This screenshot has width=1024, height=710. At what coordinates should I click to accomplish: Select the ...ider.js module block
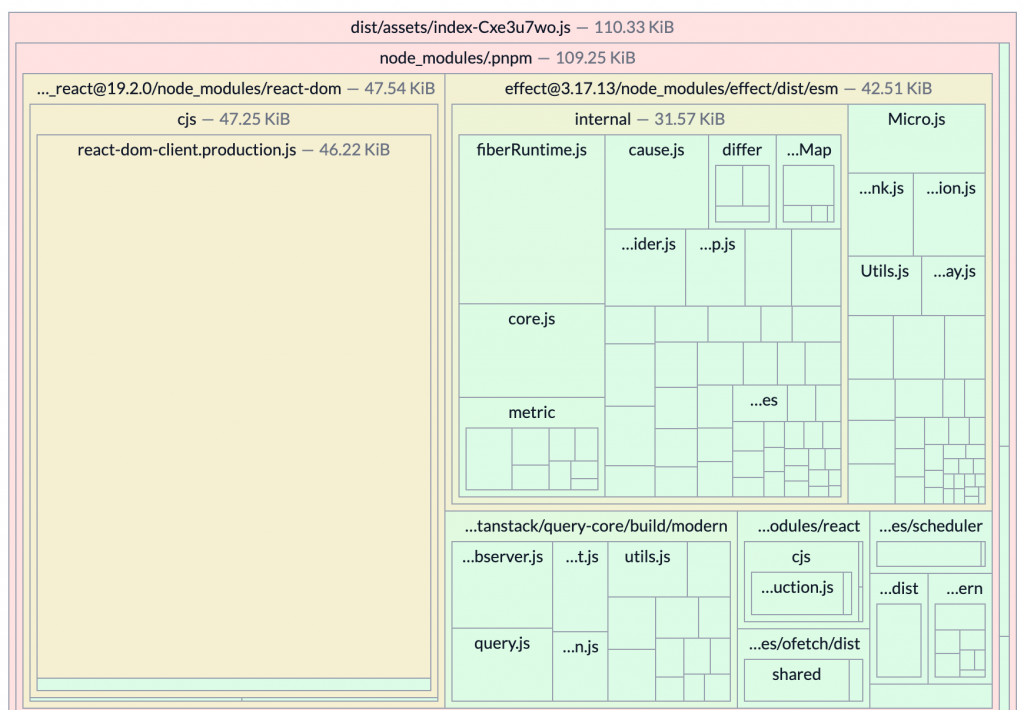pos(645,267)
